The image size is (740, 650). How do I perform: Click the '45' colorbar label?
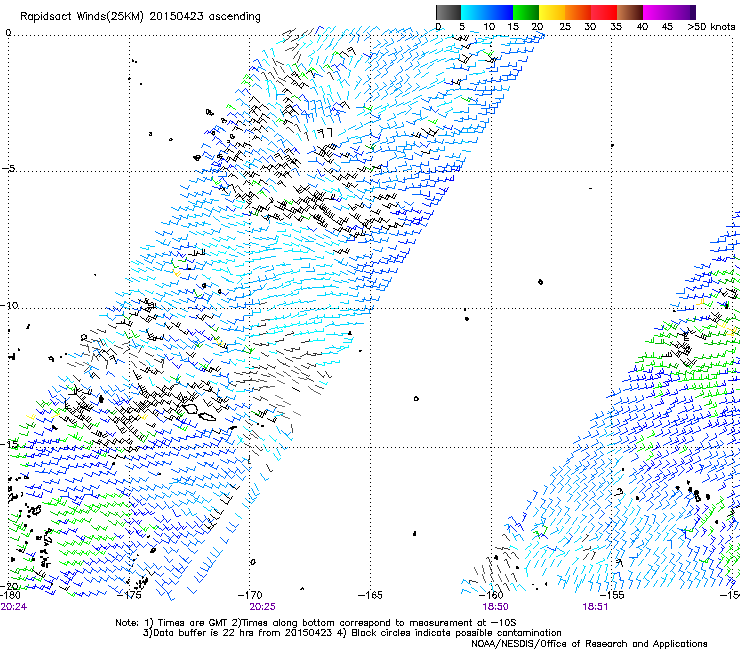tap(667, 27)
